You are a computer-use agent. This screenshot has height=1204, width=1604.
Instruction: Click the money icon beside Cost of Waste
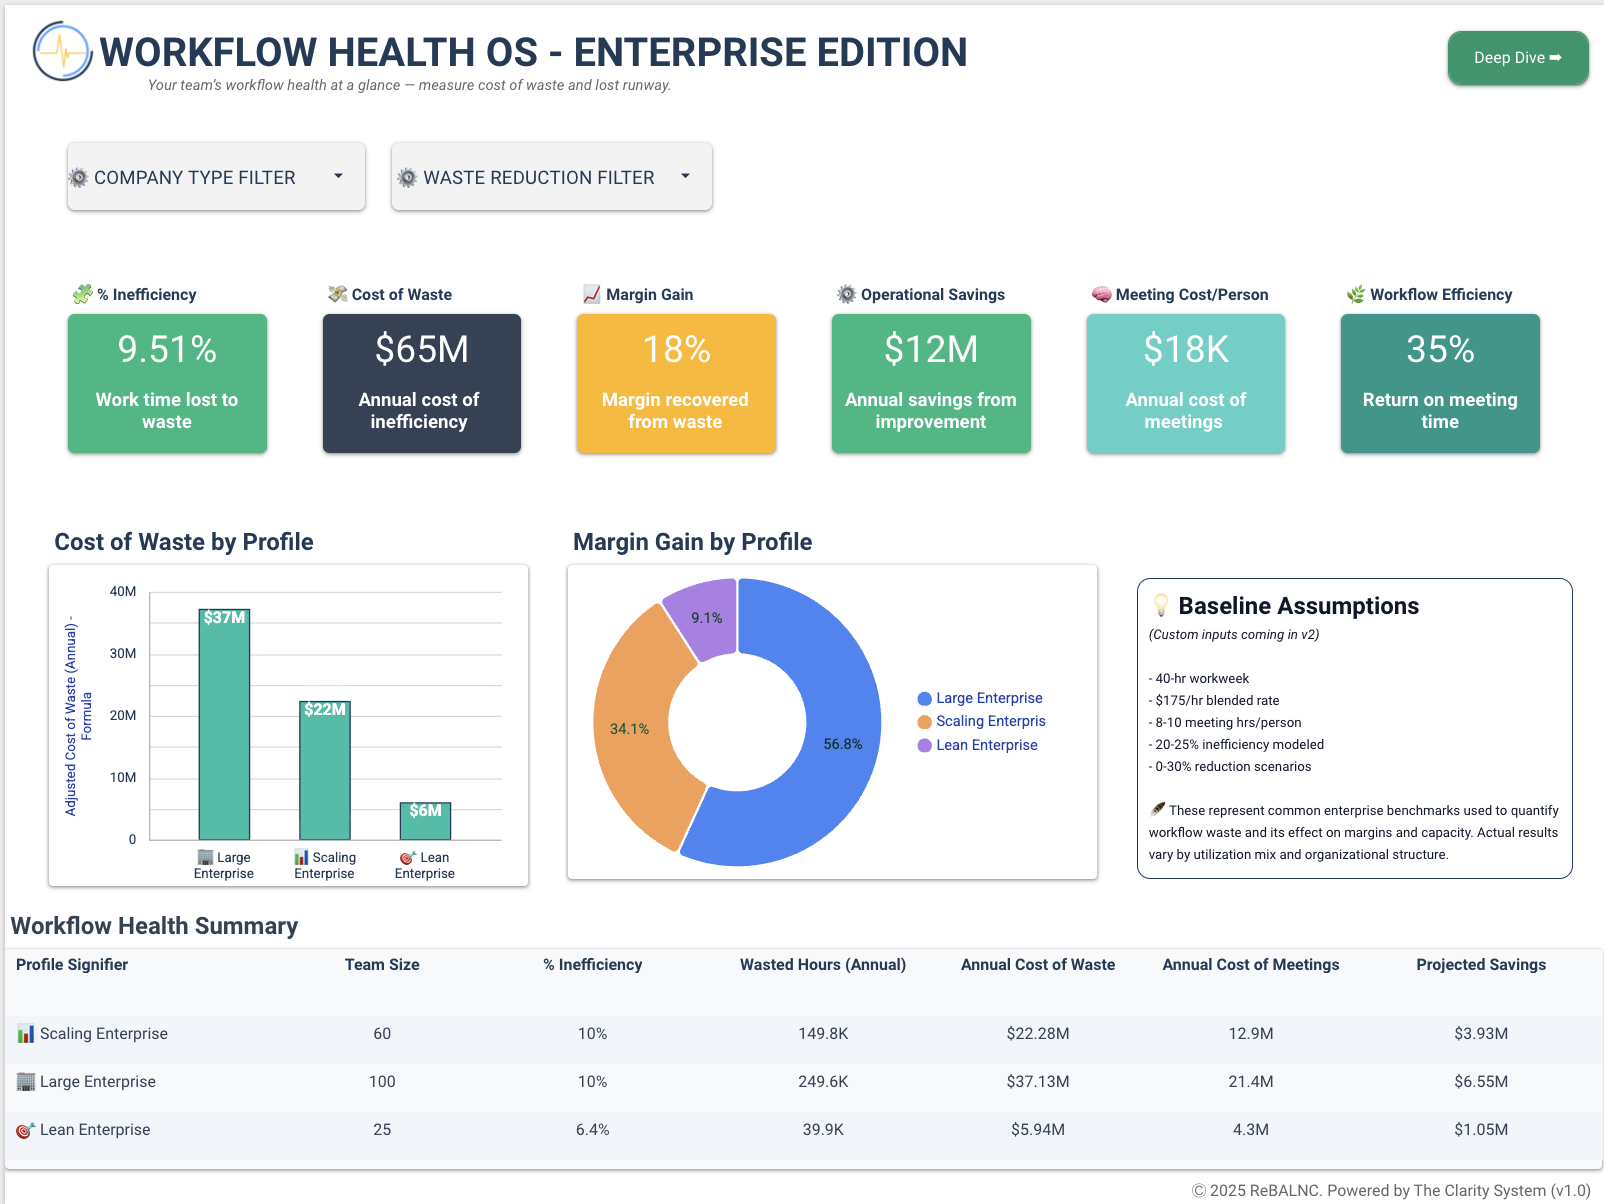pyautogui.click(x=335, y=293)
